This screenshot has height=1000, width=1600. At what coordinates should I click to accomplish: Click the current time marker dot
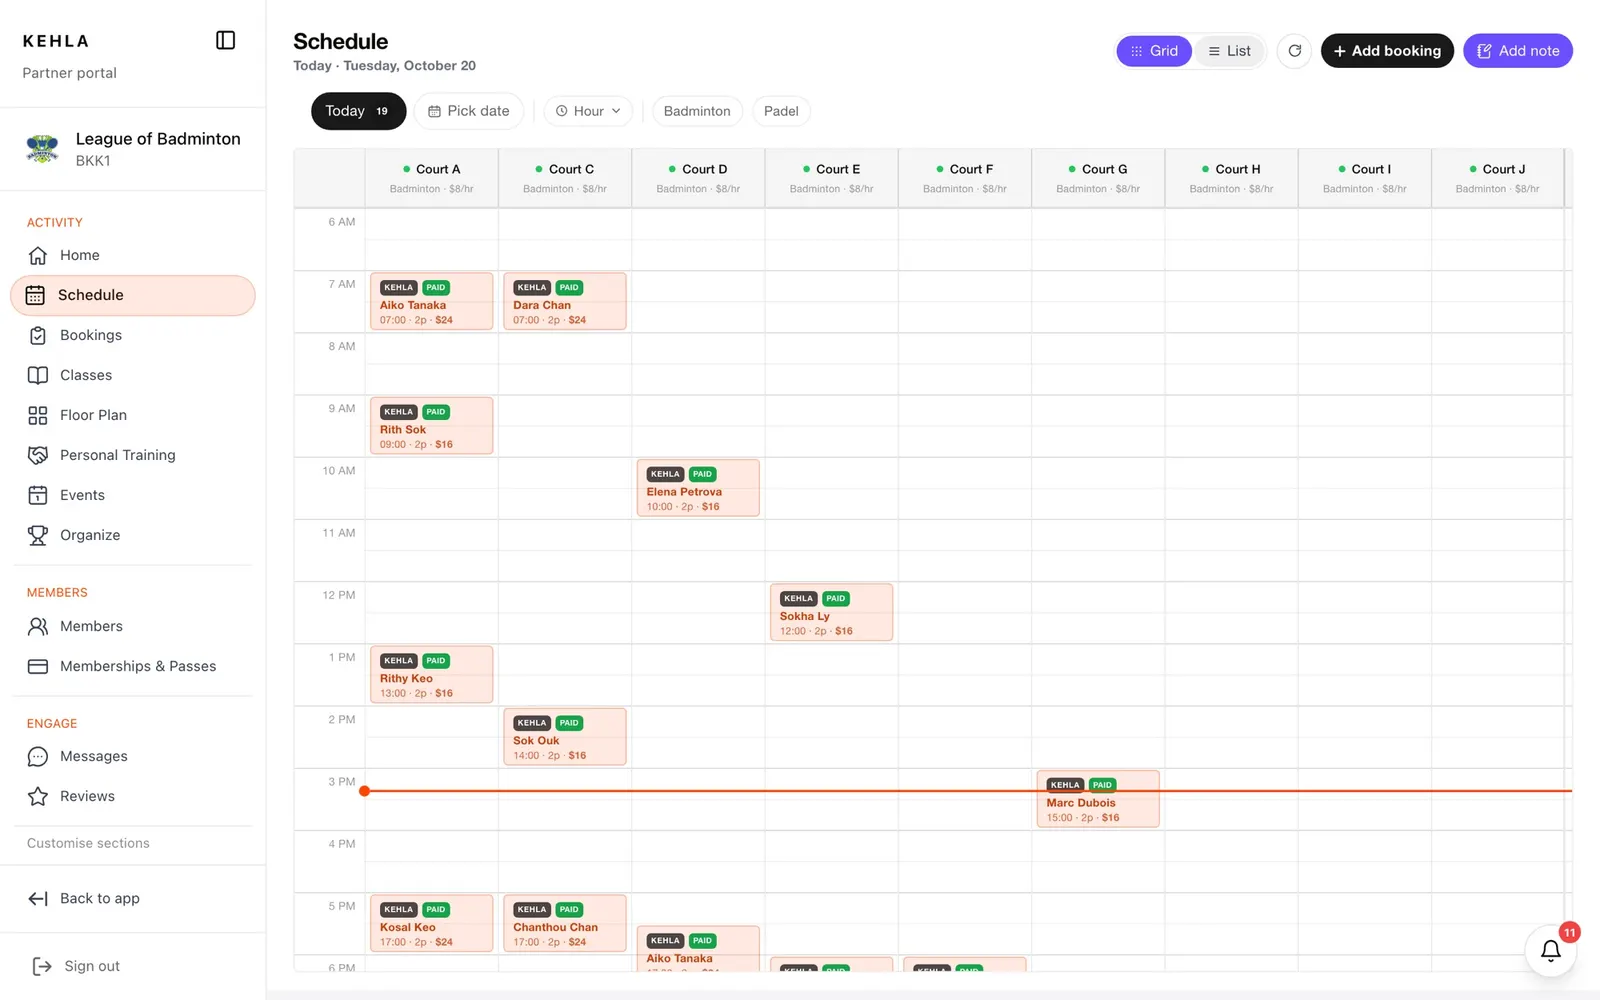(x=365, y=791)
